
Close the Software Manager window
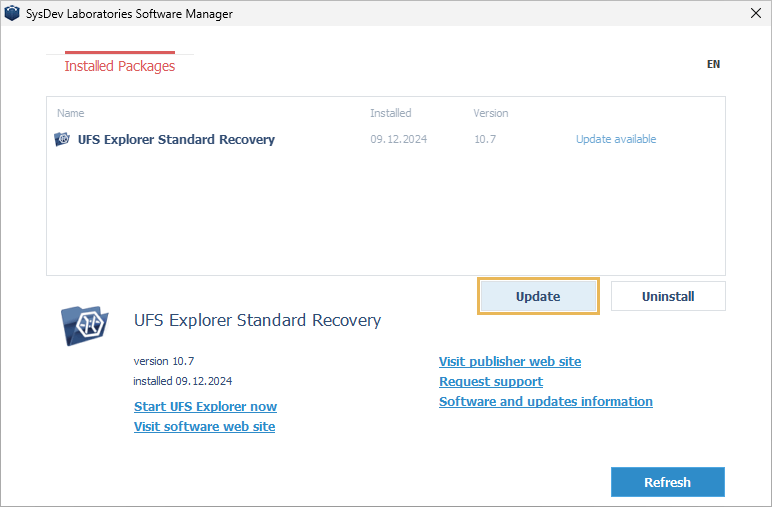[x=752, y=12]
